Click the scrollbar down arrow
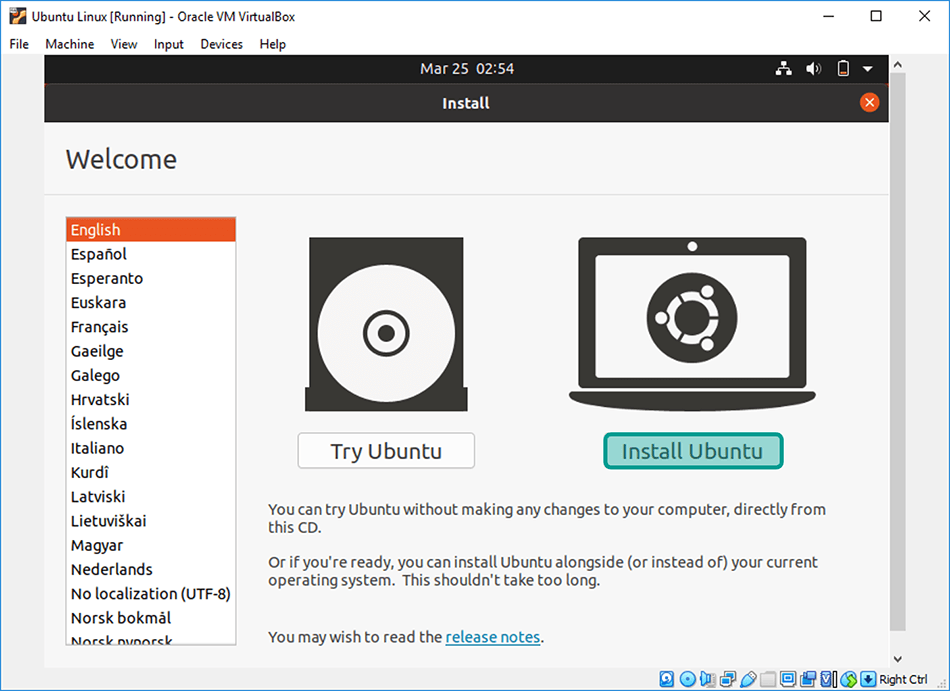This screenshot has height=691, width=950. click(x=898, y=659)
